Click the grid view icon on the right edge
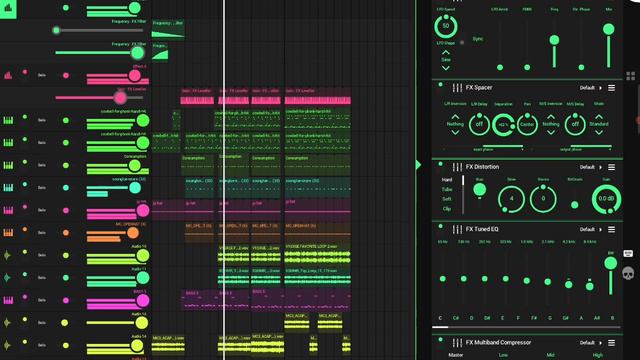This screenshot has height=360, width=640. (x=631, y=76)
